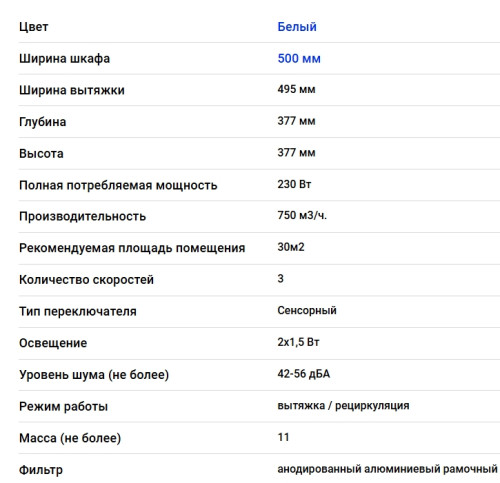Select the Сенсорный switch type value
Screen dimensions: 500x483
307,310
